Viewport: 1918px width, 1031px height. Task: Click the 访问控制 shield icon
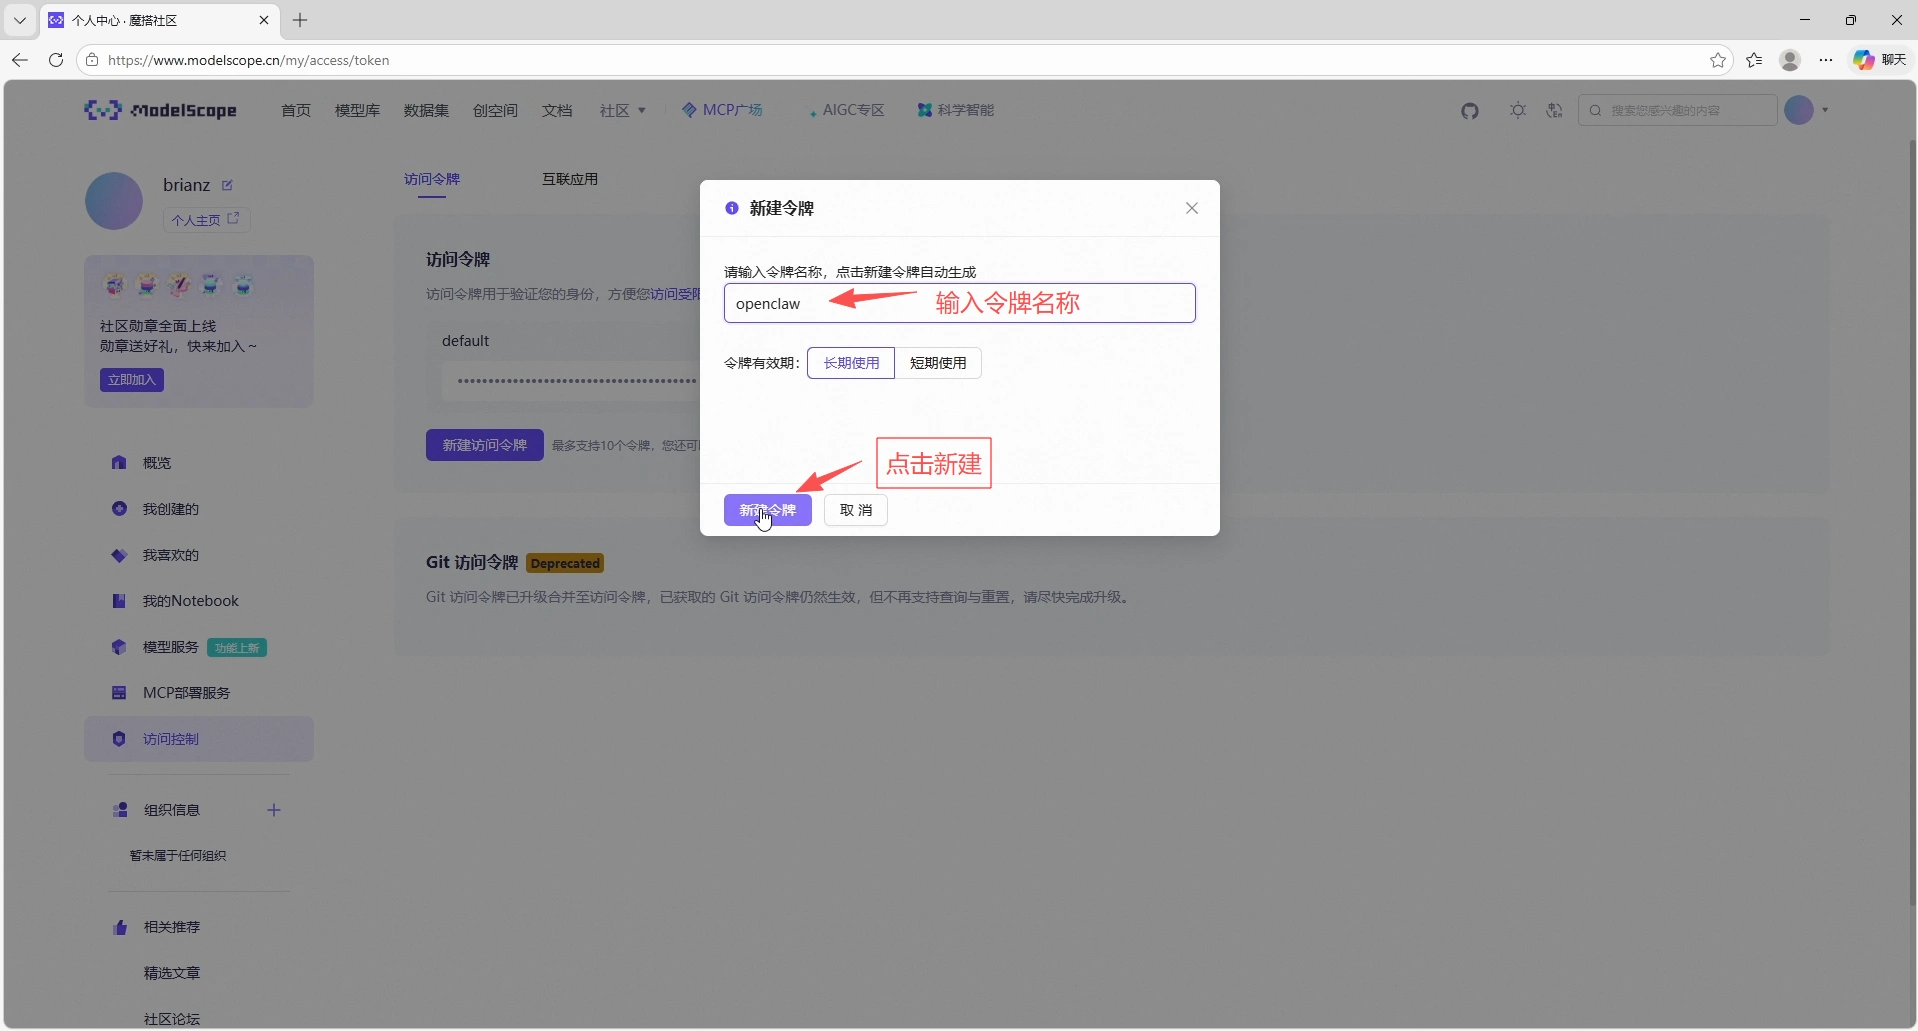pyautogui.click(x=119, y=739)
